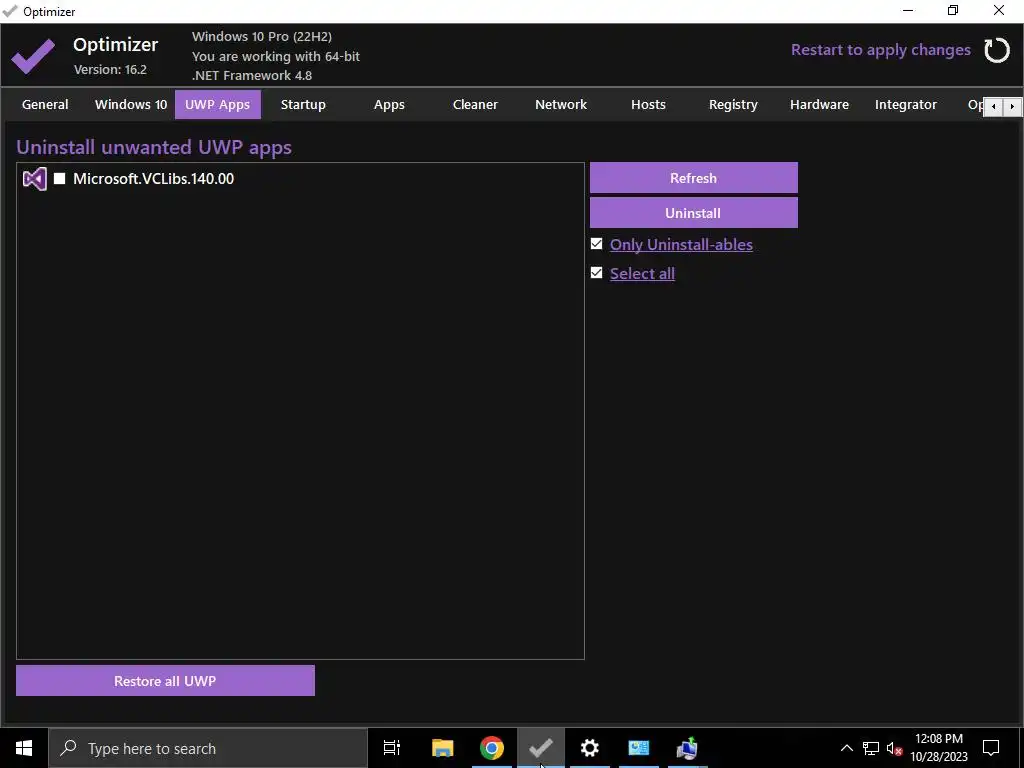1024x768 pixels.
Task: Open the Network tab
Action: [x=561, y=104]
